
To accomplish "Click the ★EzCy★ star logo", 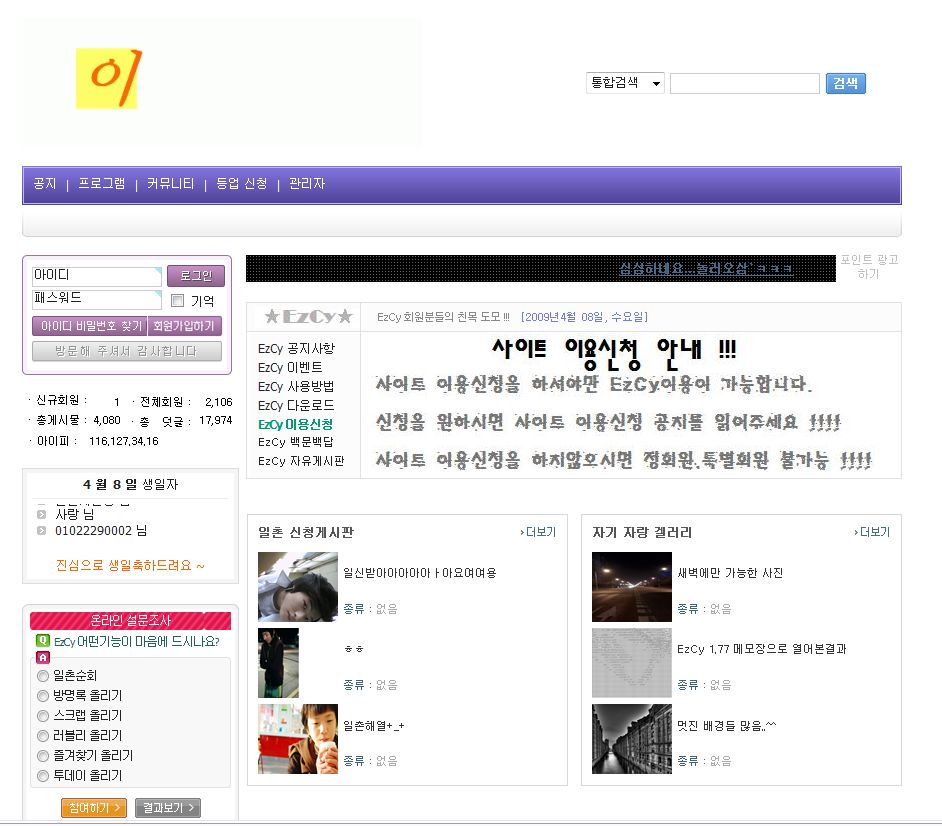I will 308,317.
